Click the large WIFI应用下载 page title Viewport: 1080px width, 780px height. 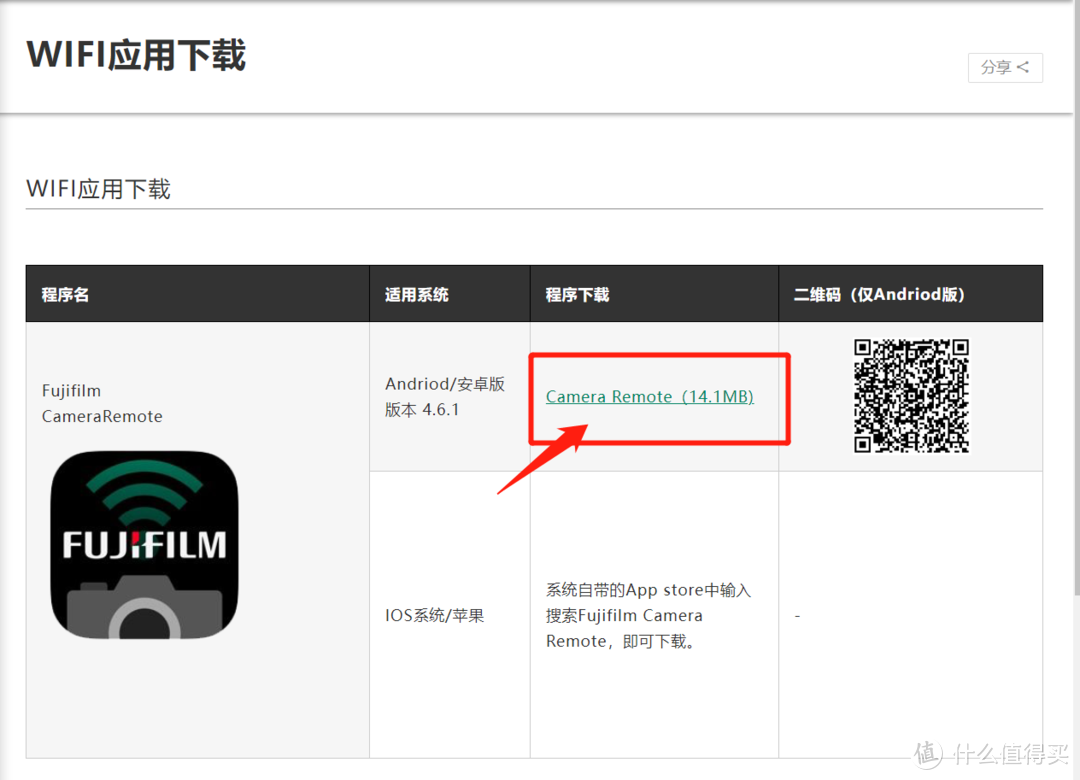136,55
